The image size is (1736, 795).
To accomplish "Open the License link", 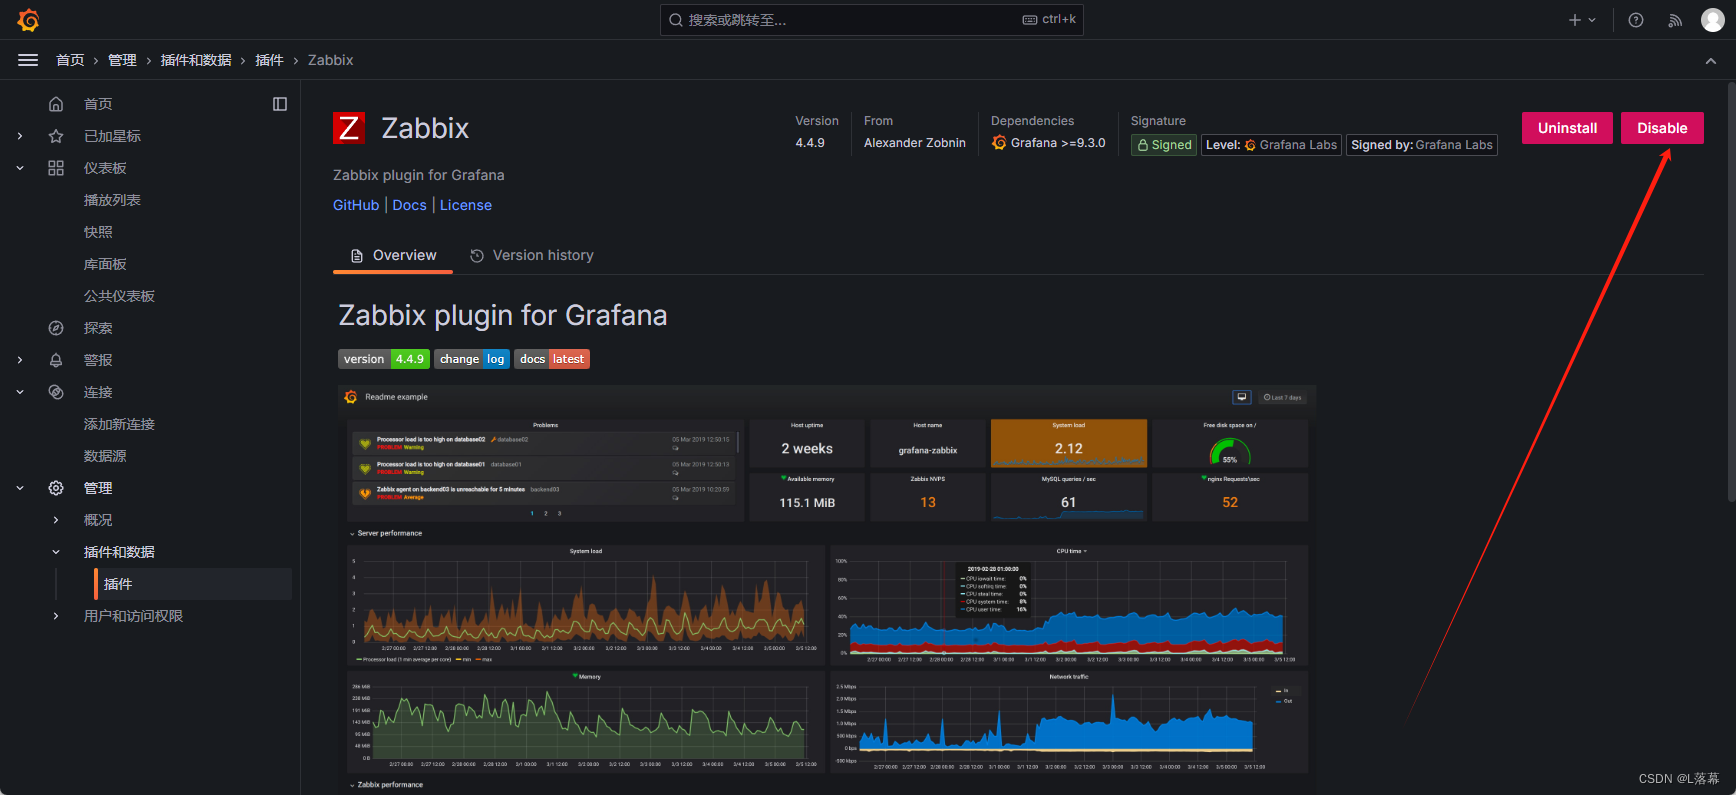I will pyautogui.click(x=466, y=205).
